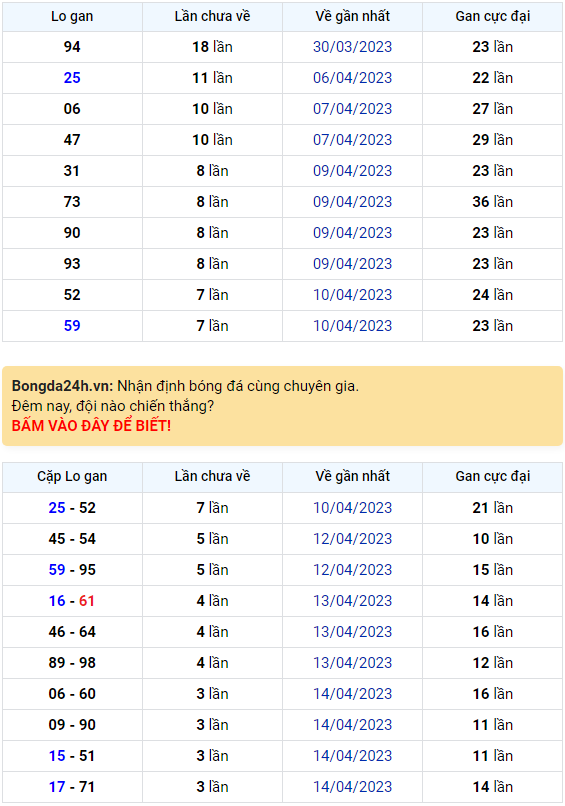565x806 pixels.
Task: Select Lo gan number 94
Action: [72, 47]
